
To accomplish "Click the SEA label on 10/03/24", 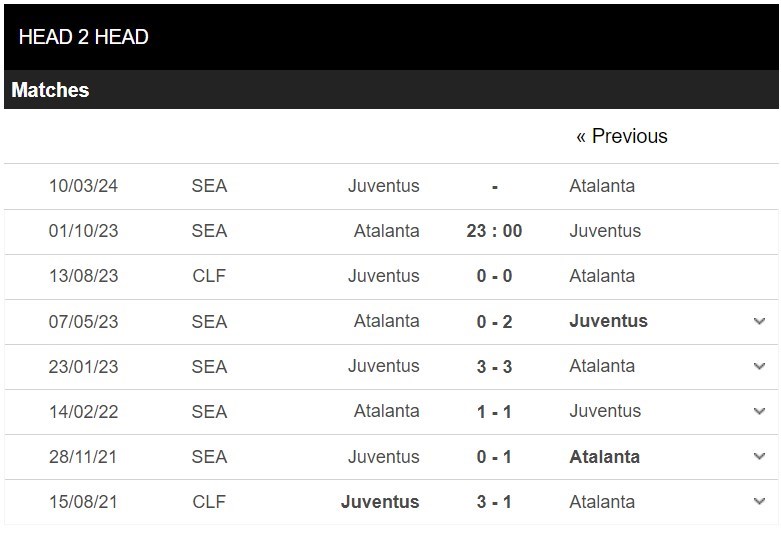I will click(x=209, y=186).
